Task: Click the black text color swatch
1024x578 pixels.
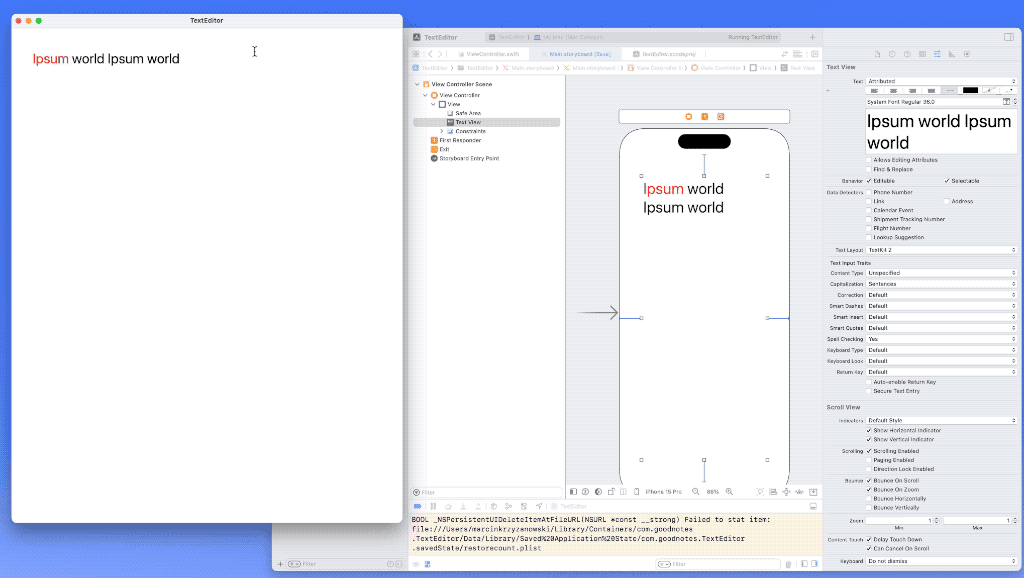Action: pos(969,90)
